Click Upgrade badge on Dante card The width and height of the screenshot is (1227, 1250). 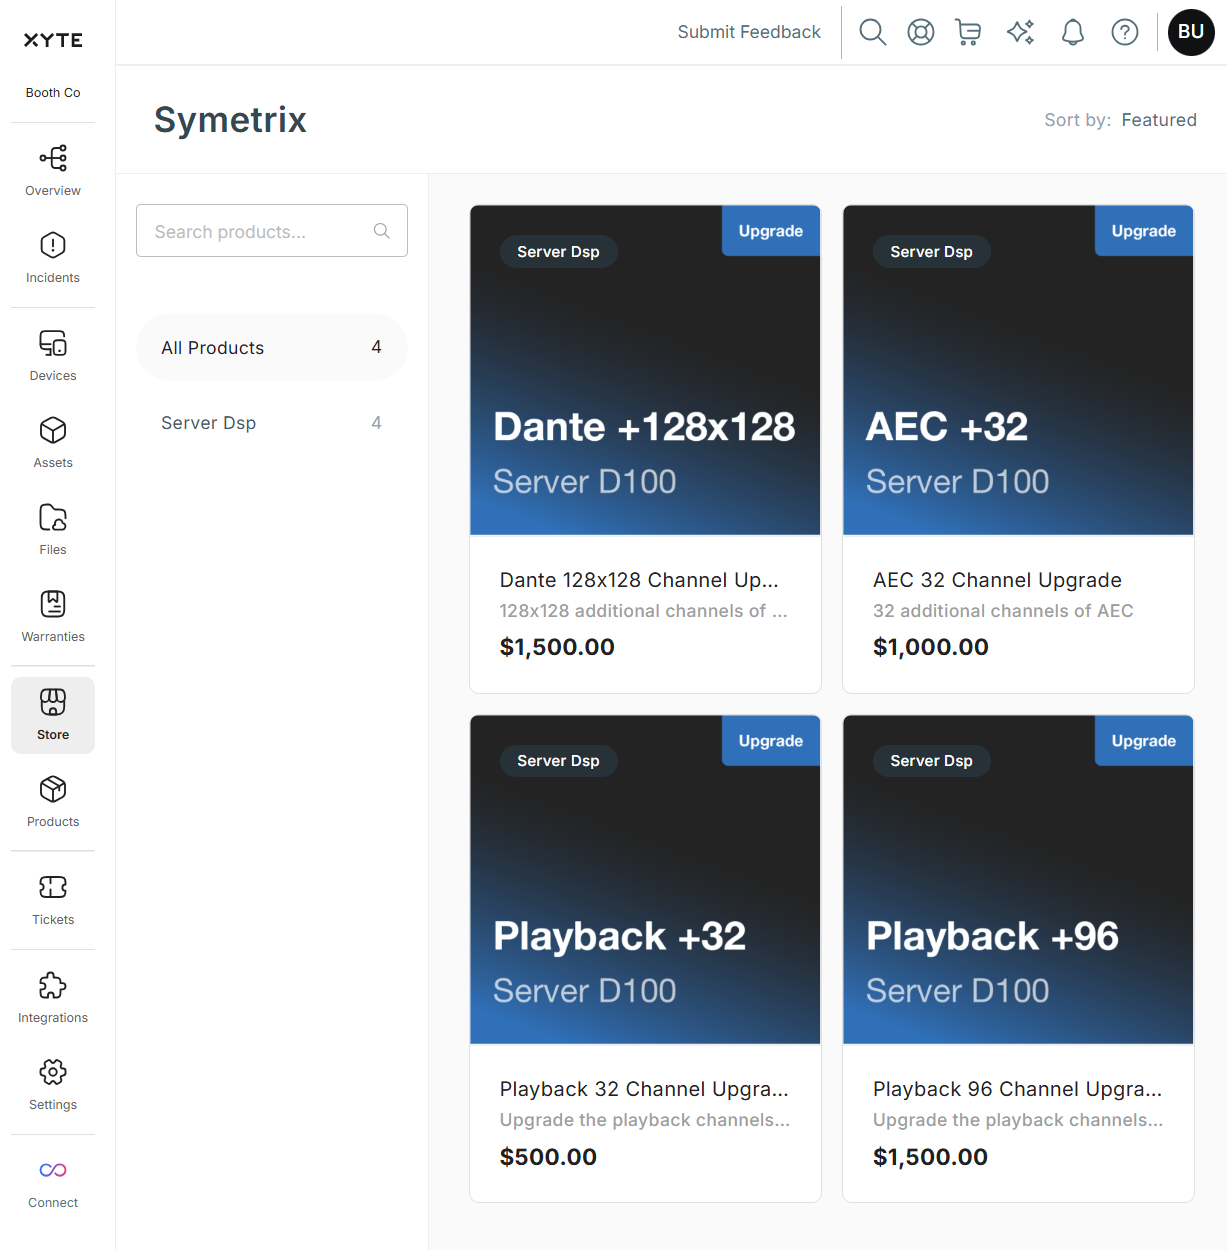(771, 231)
